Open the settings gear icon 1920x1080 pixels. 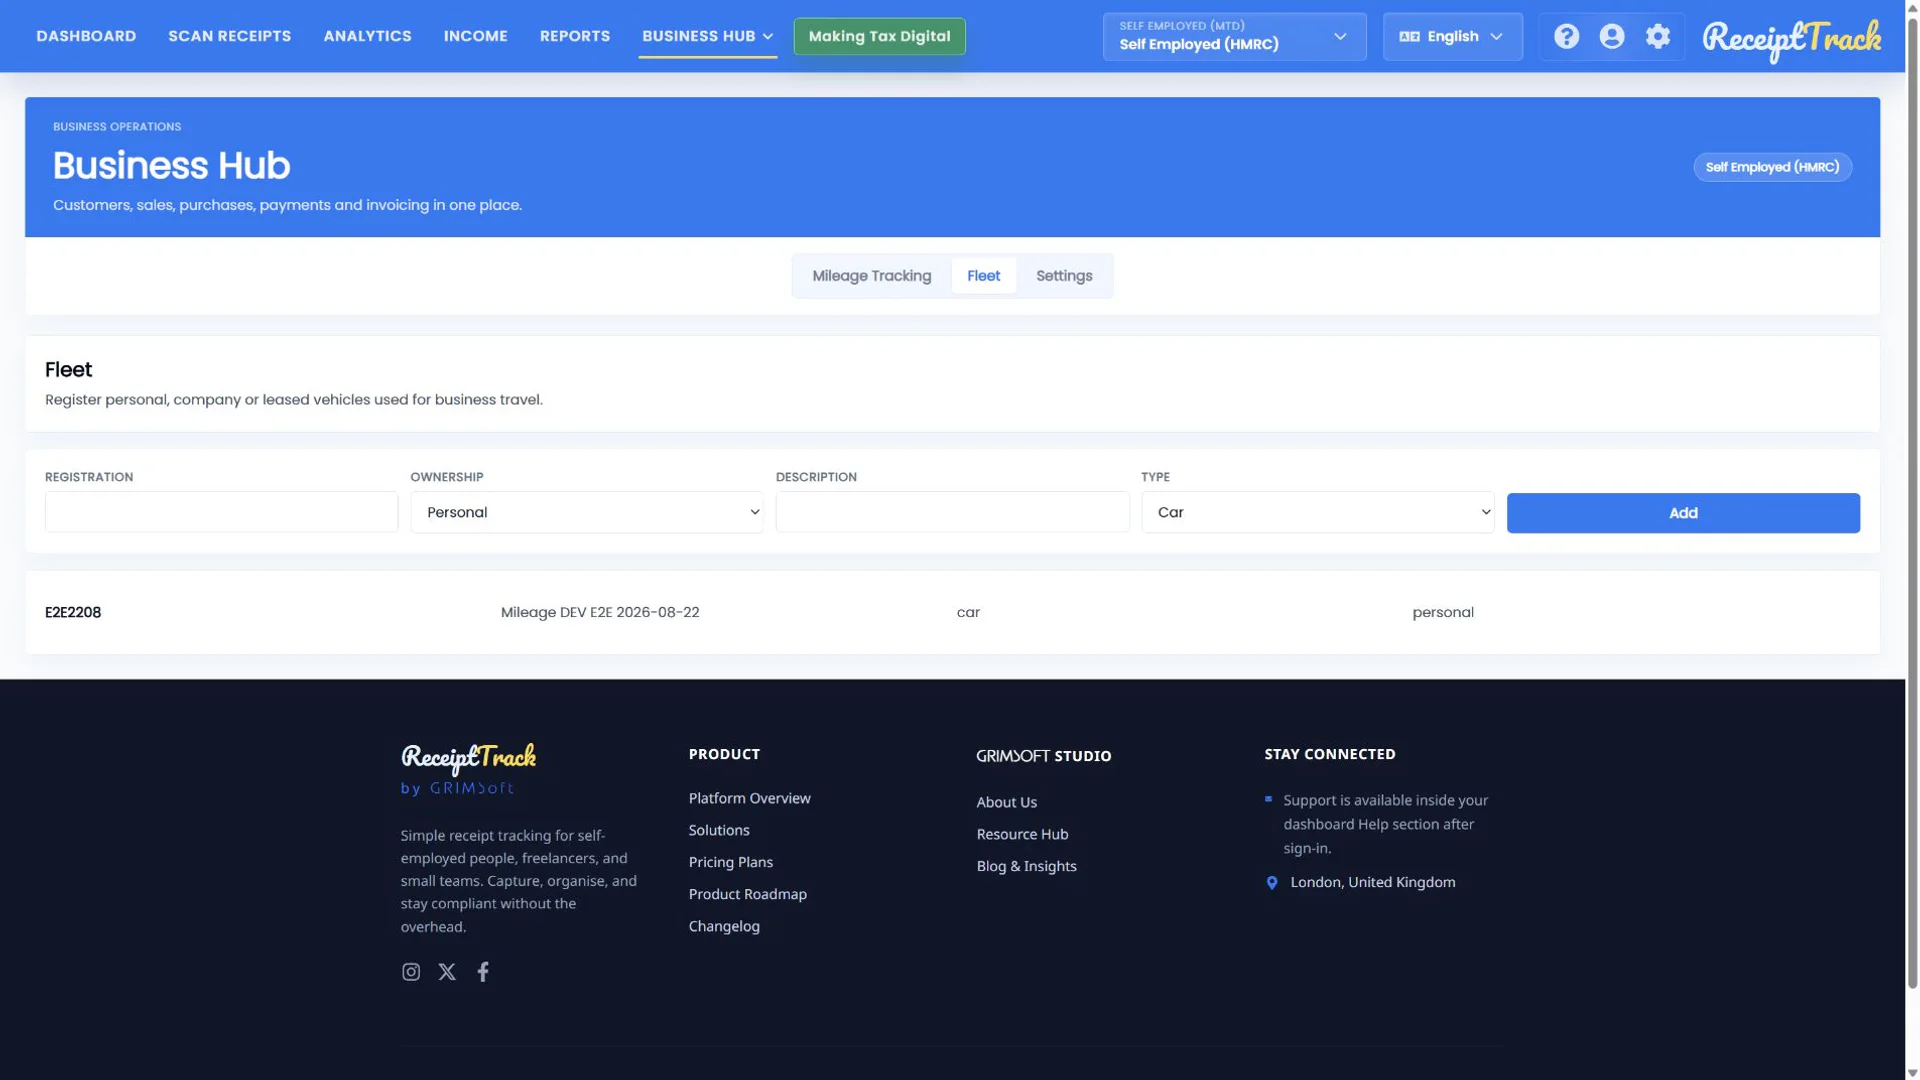tap(1658, 37)
